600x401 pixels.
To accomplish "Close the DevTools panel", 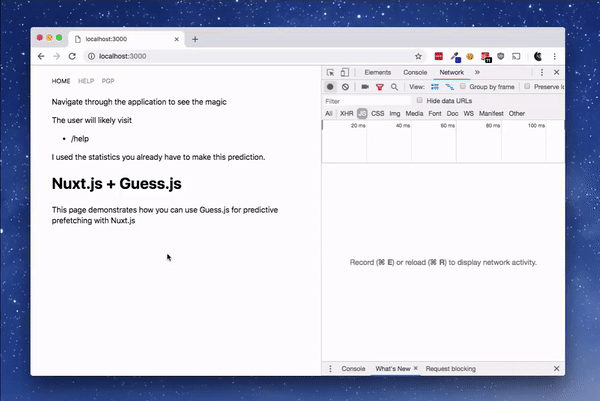I will pyautogui.click(x=556, y=72).
